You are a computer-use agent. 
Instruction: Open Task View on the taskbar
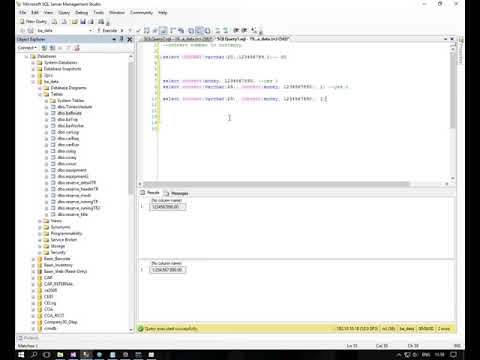click(47, 355)
